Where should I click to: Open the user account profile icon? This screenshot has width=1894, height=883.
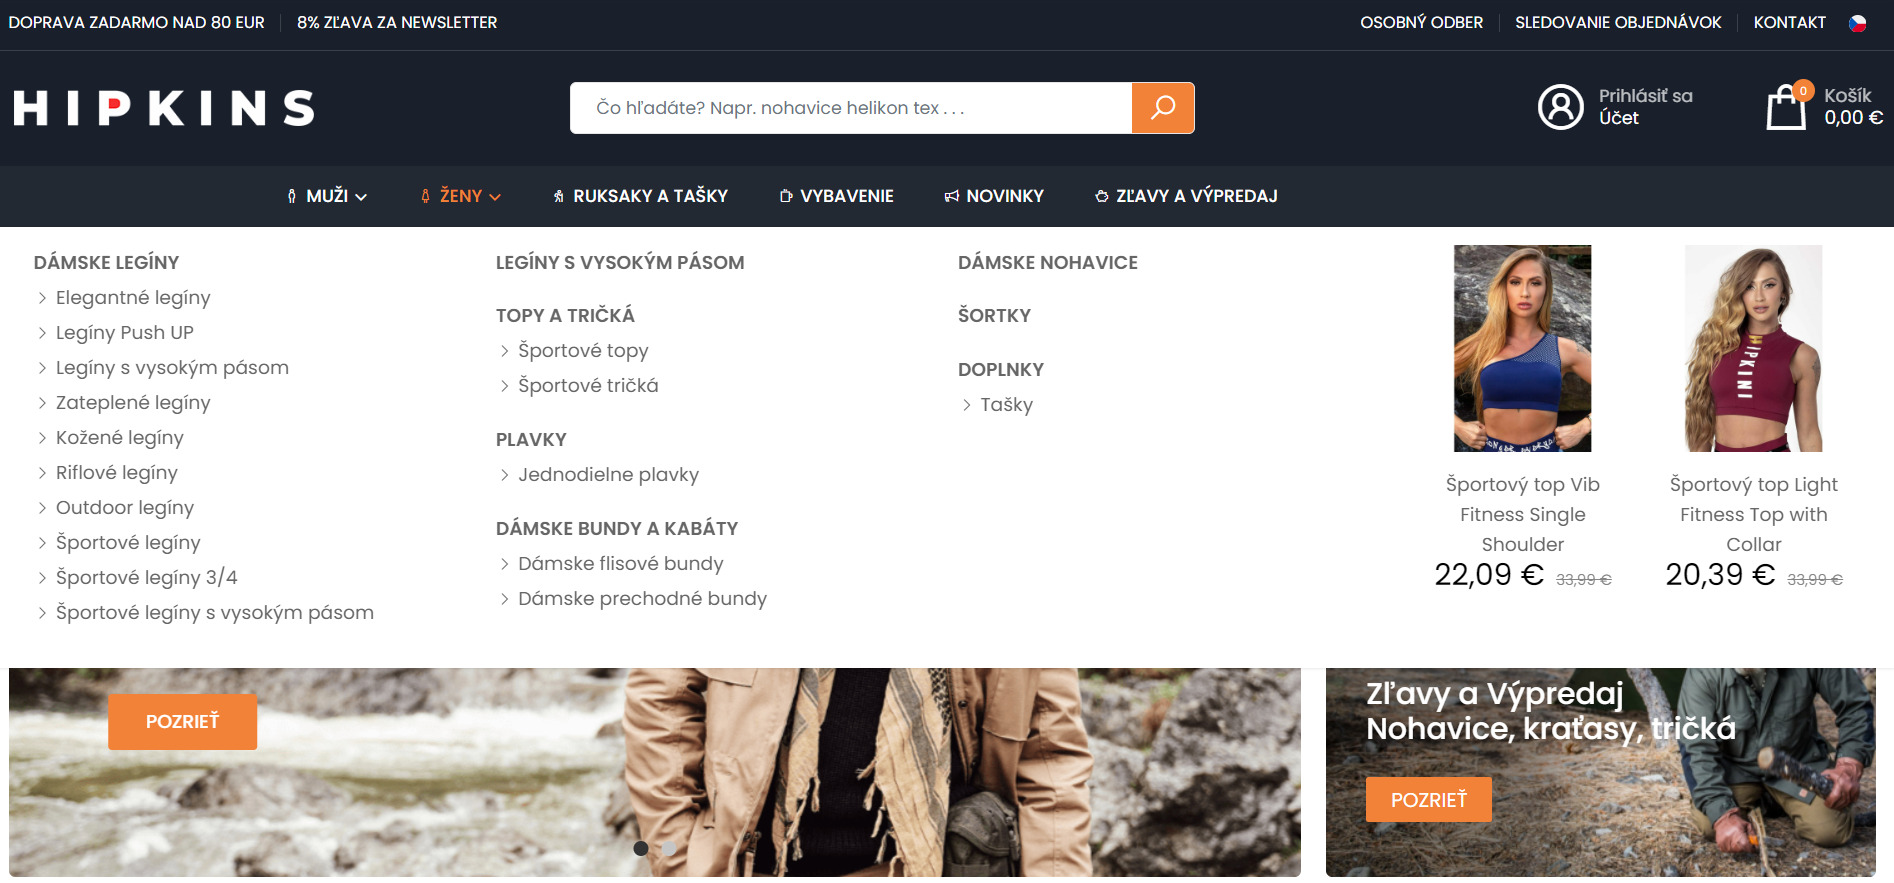pyautogui.click(x=1560, y=107)
